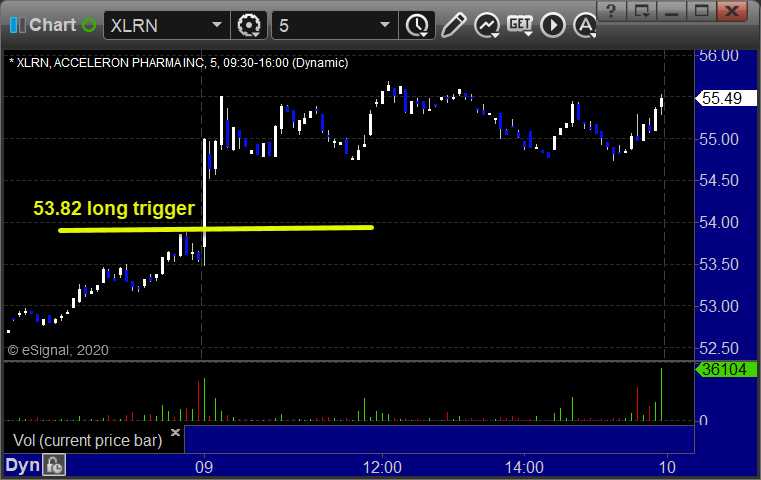Open the time template clock icon
This screenshot has width=761, height=480.
pyautogui.click(x=417, y=25)
